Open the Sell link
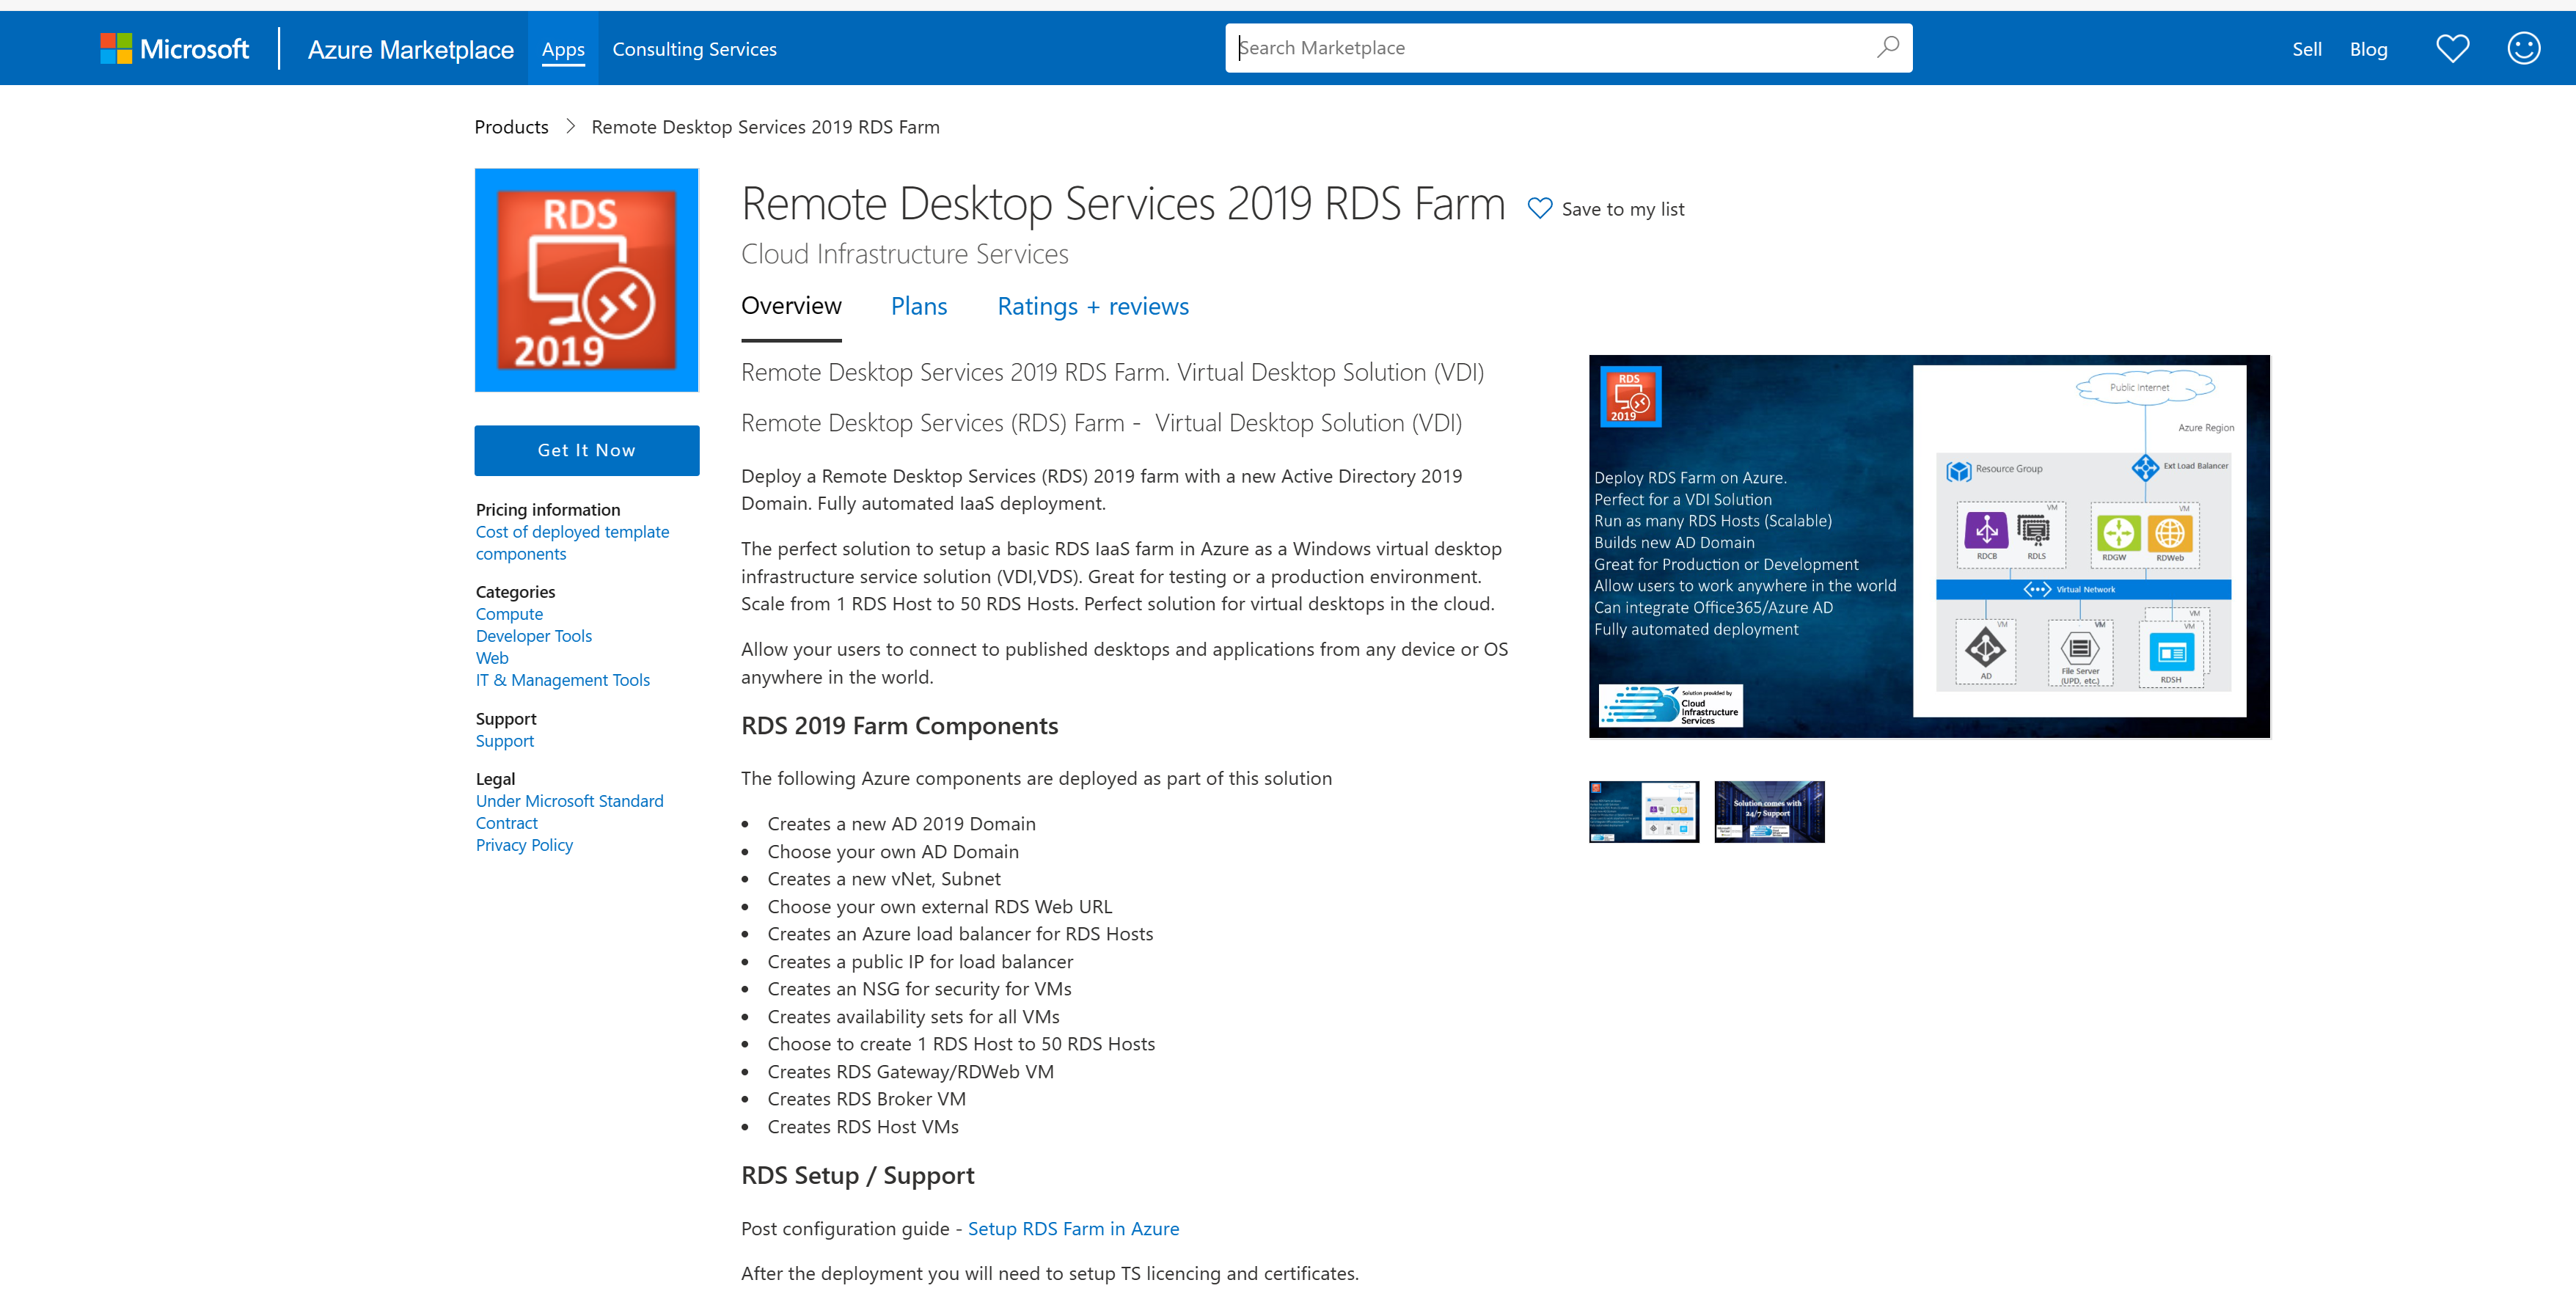The image size is (2576, 1291). [2306, 49]
